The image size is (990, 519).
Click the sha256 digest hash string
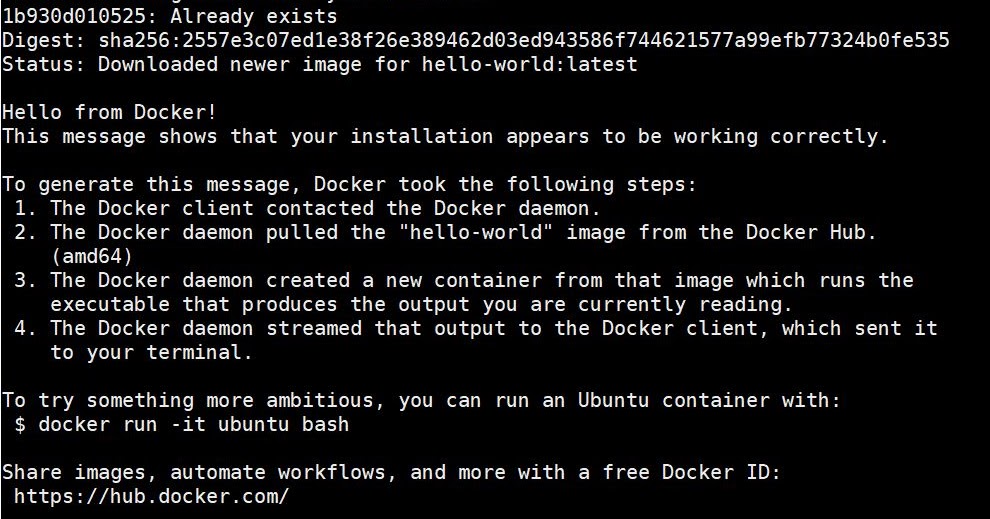(x=524, y=40)
